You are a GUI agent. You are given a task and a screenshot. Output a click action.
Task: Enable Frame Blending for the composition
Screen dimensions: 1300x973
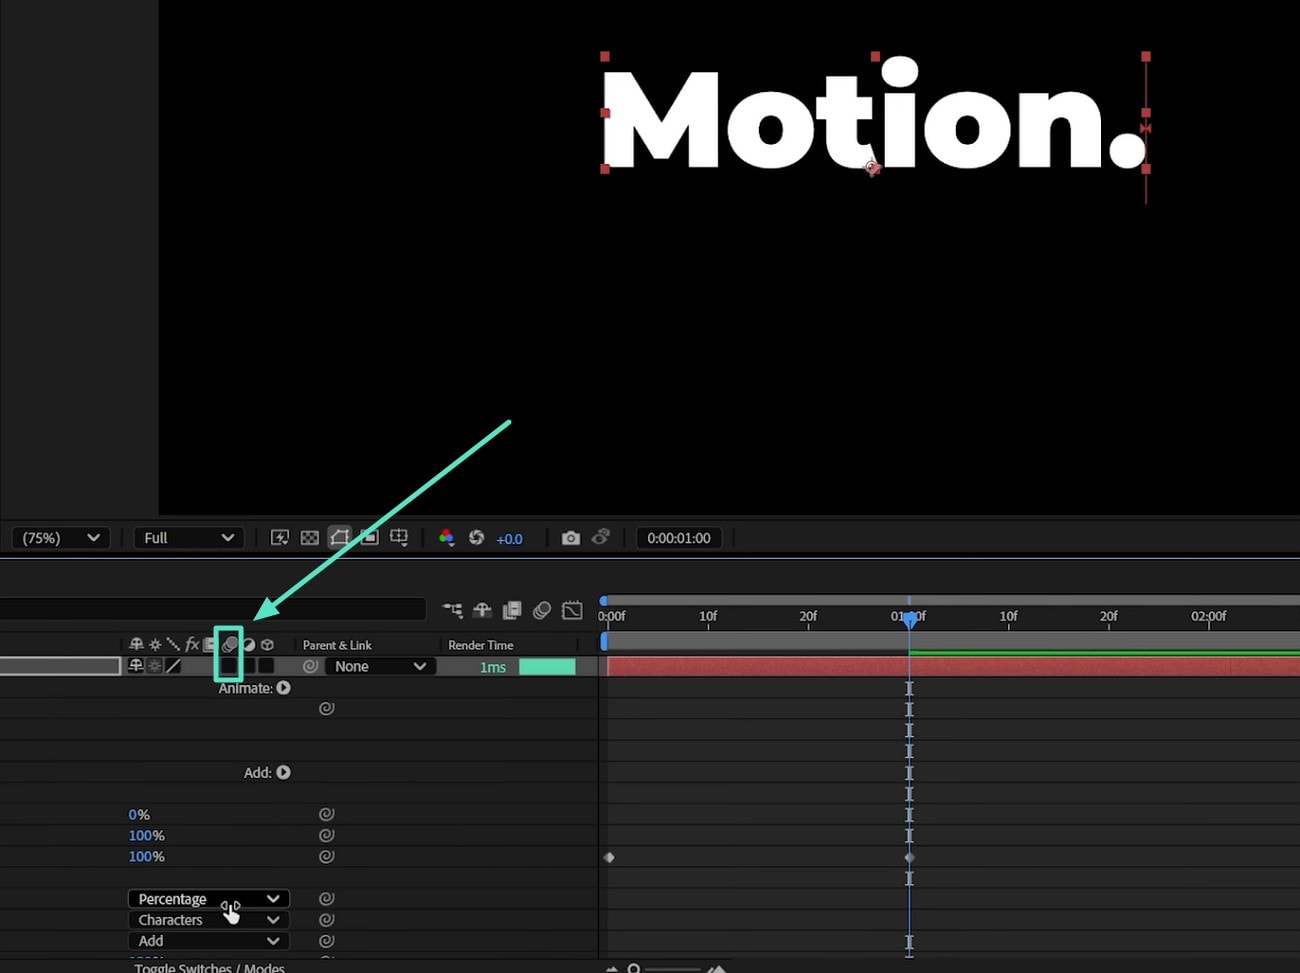pyautogui.click(x=512, y=610)
